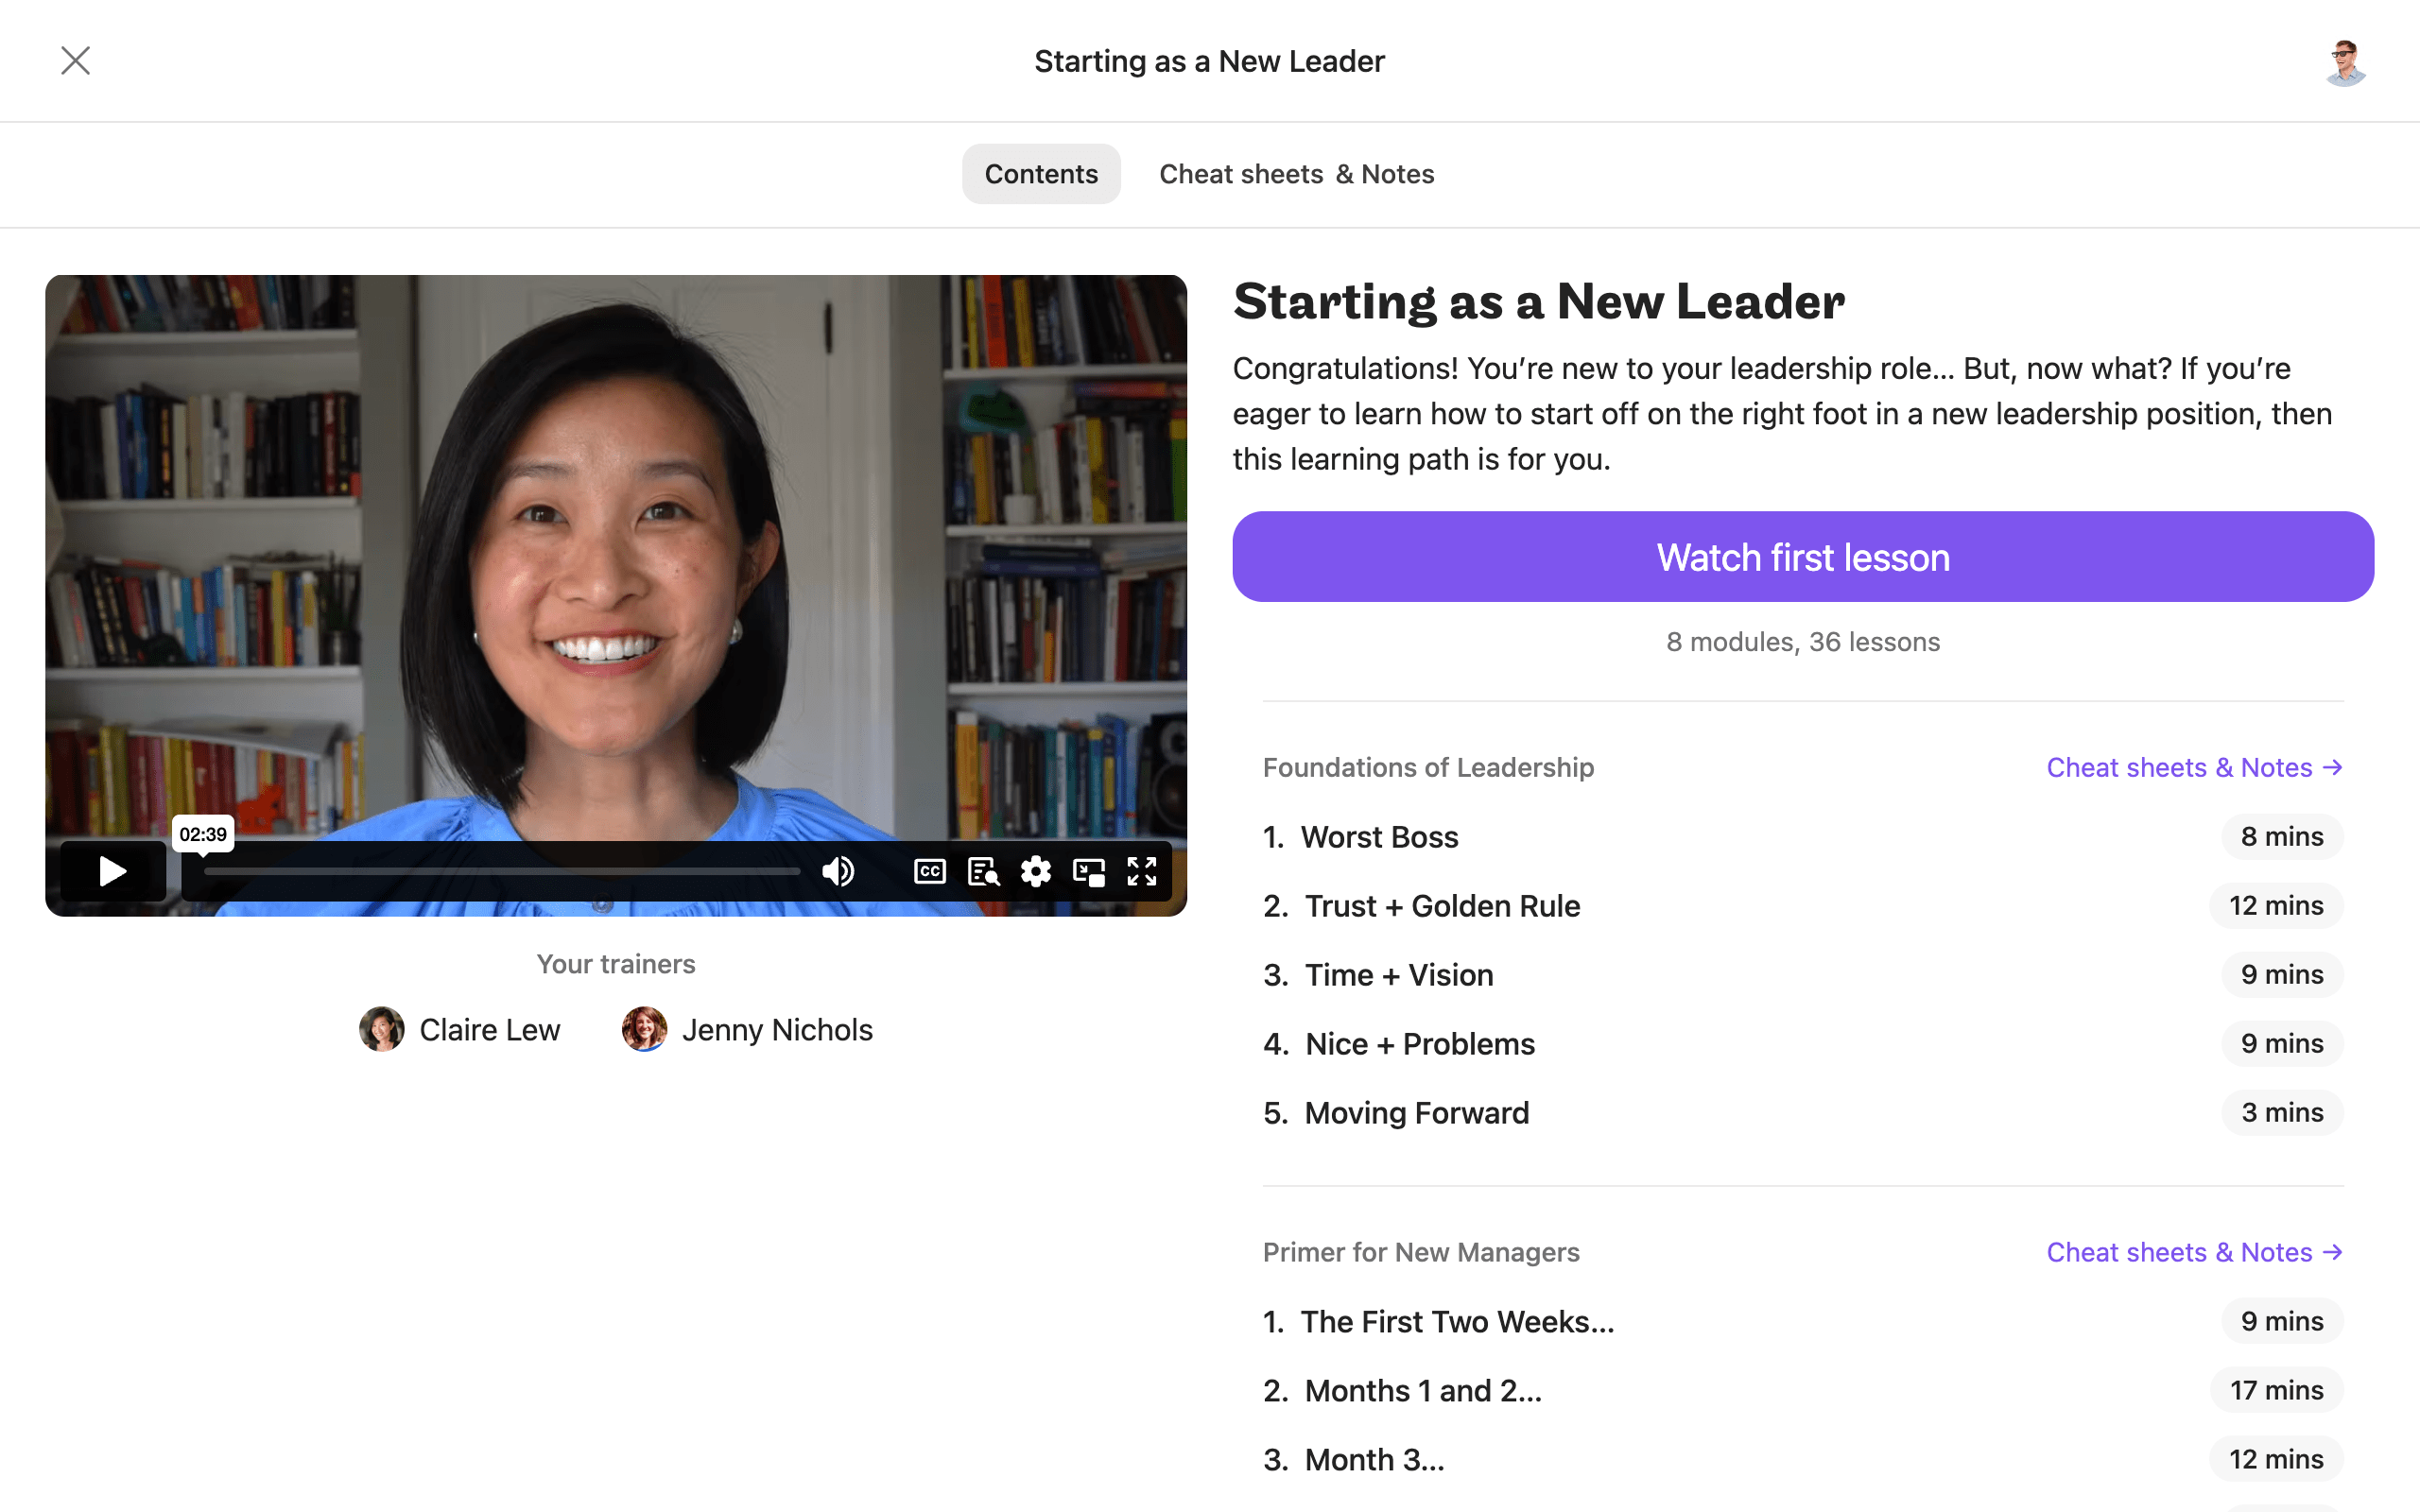The image size is (2420, 1512).
Task: Enable picture-in-picture mode
Action: [x=1089, y=872]
